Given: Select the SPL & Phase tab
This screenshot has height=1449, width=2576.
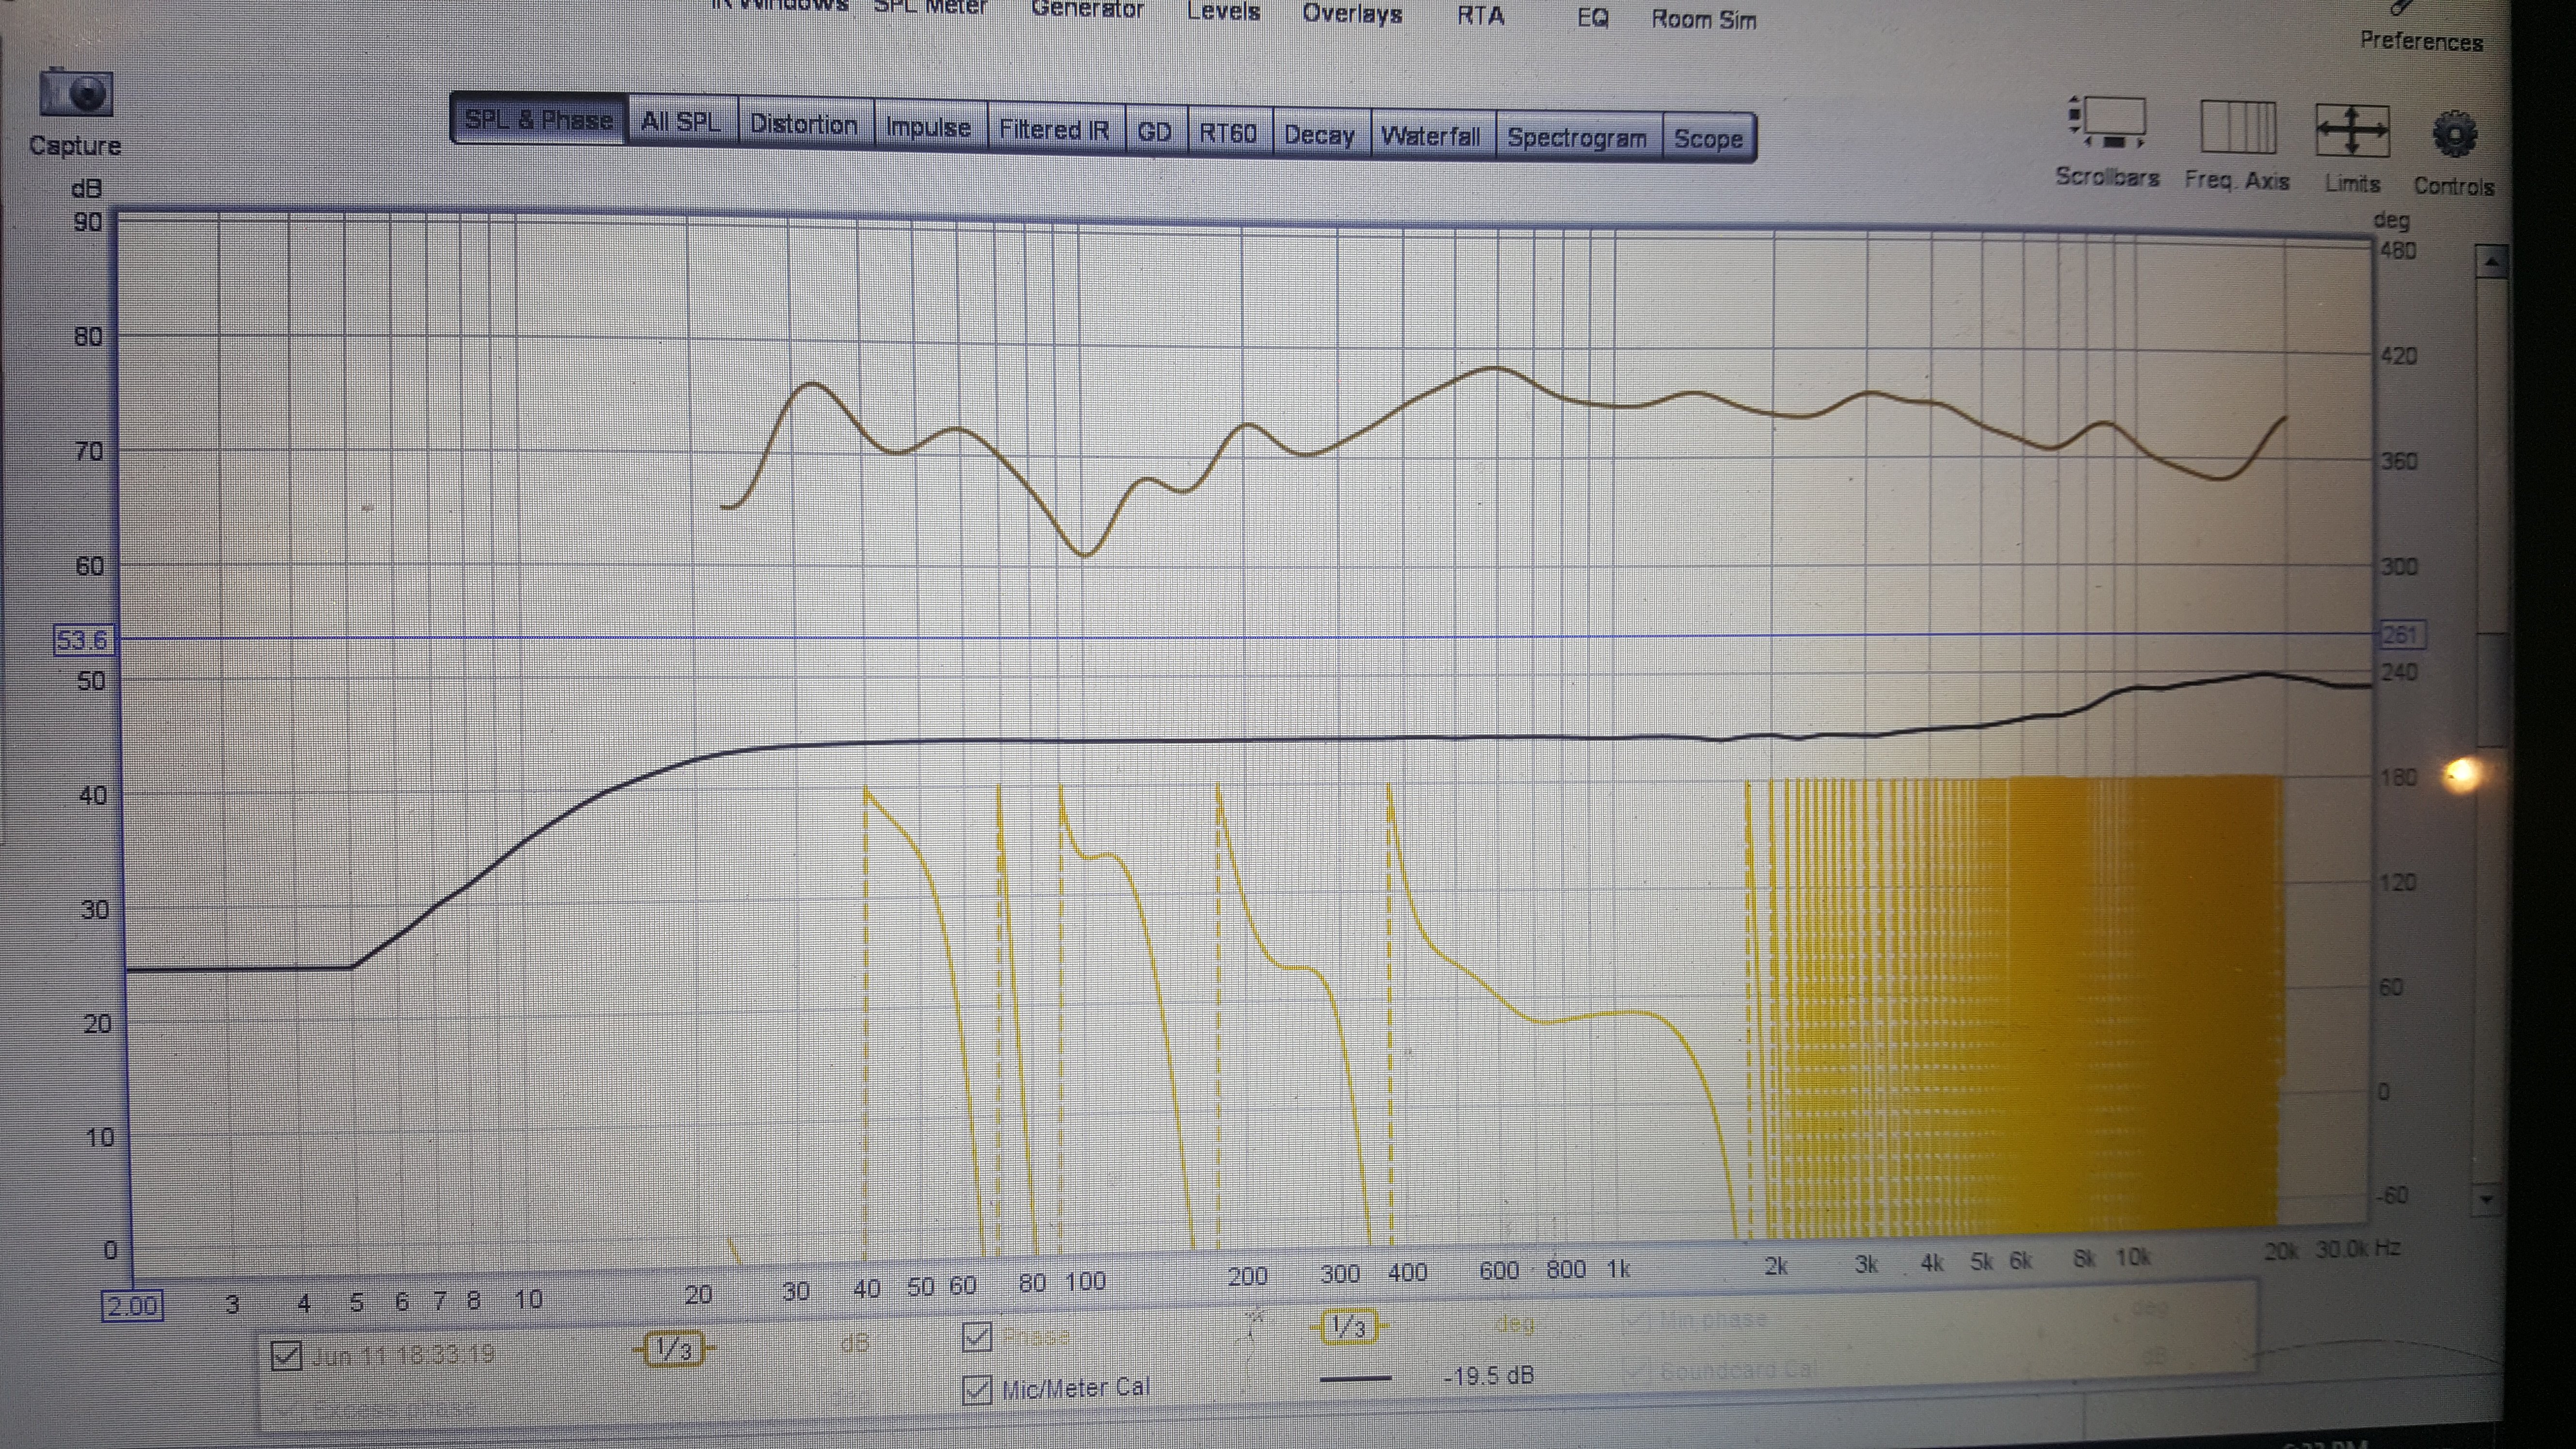Looking at the screenshot, I should click(x=539, y=120).
